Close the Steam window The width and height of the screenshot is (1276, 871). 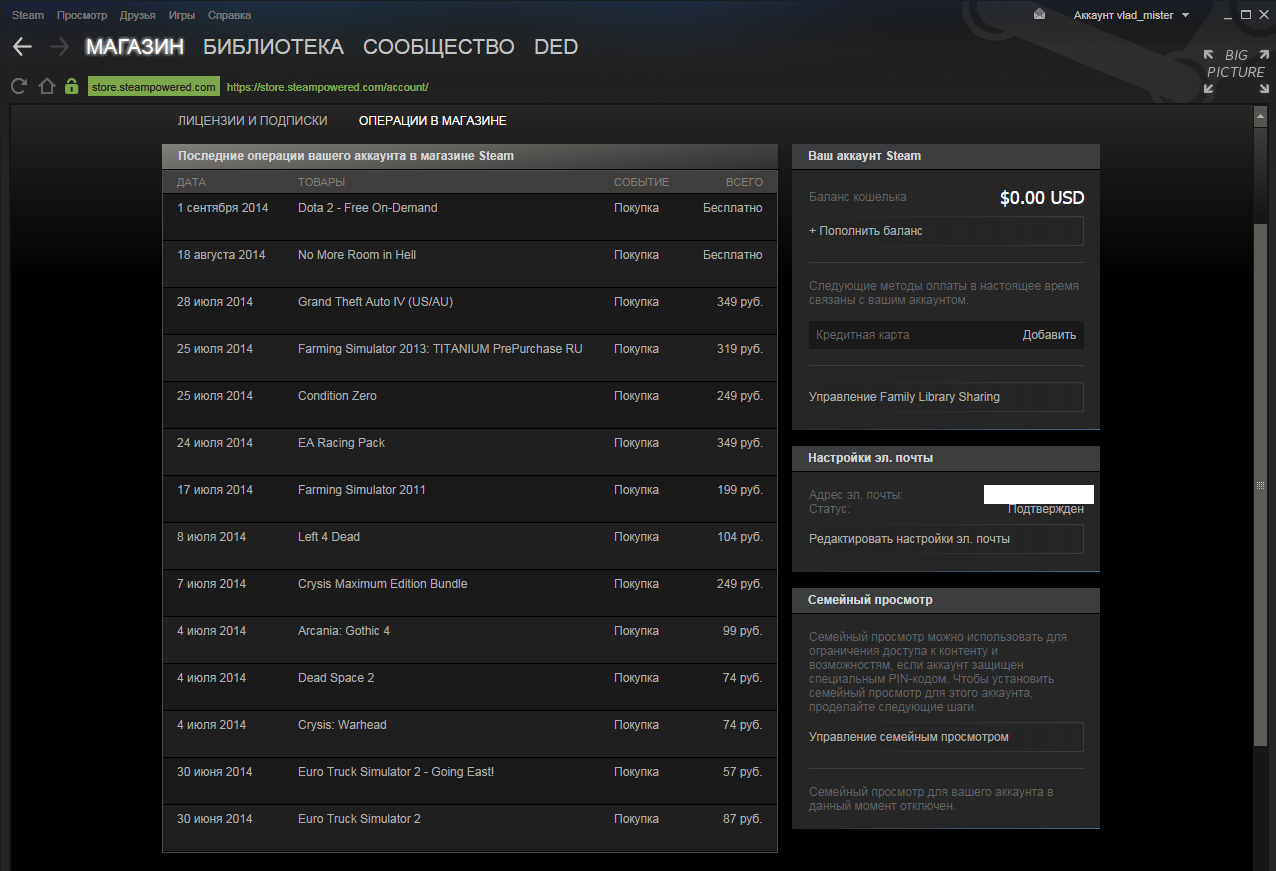pyautogui.click(x=1262, y=14)
